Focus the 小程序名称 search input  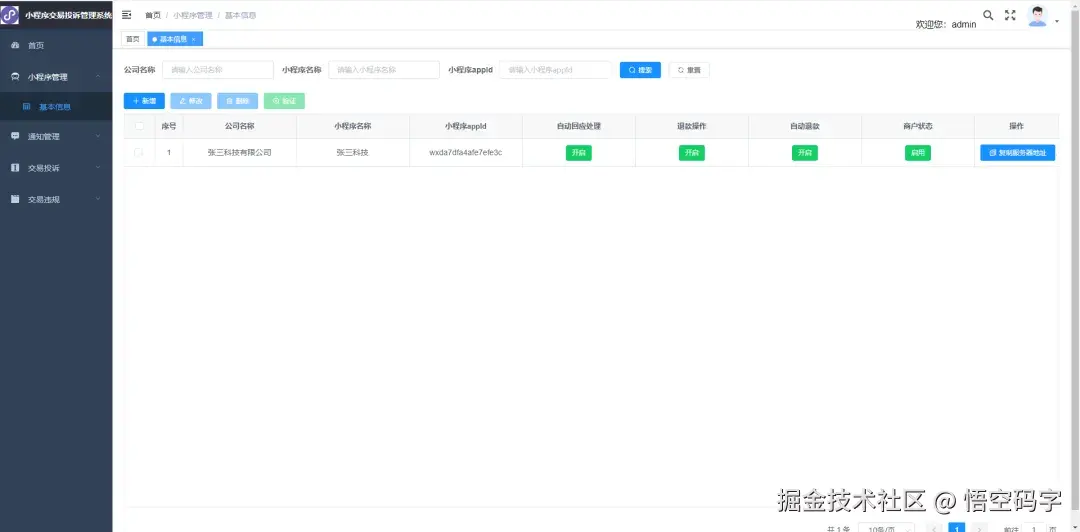[384, 70]
